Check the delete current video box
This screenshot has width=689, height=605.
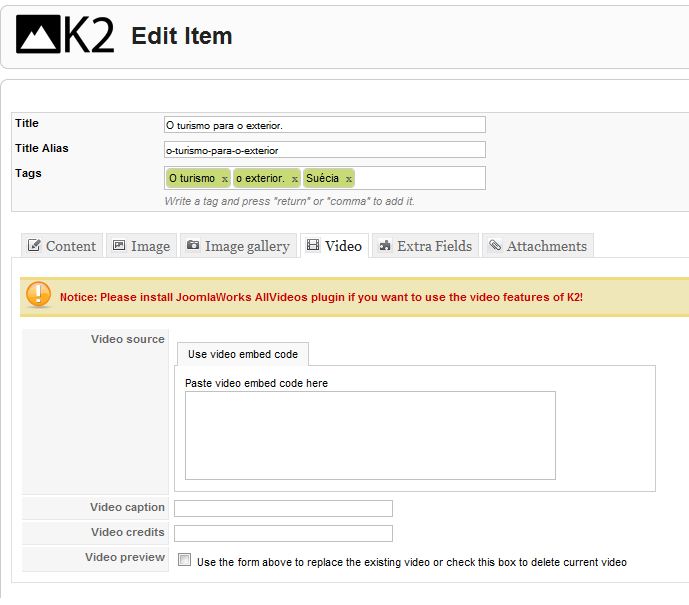pyautogui.click(x=185, y=560)
